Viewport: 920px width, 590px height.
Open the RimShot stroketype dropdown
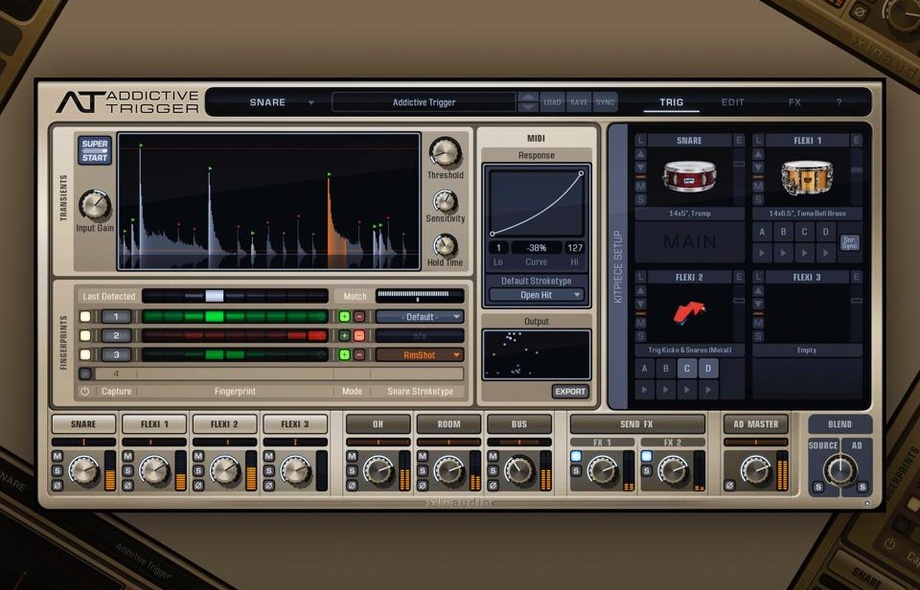click(x=420, y=355)
